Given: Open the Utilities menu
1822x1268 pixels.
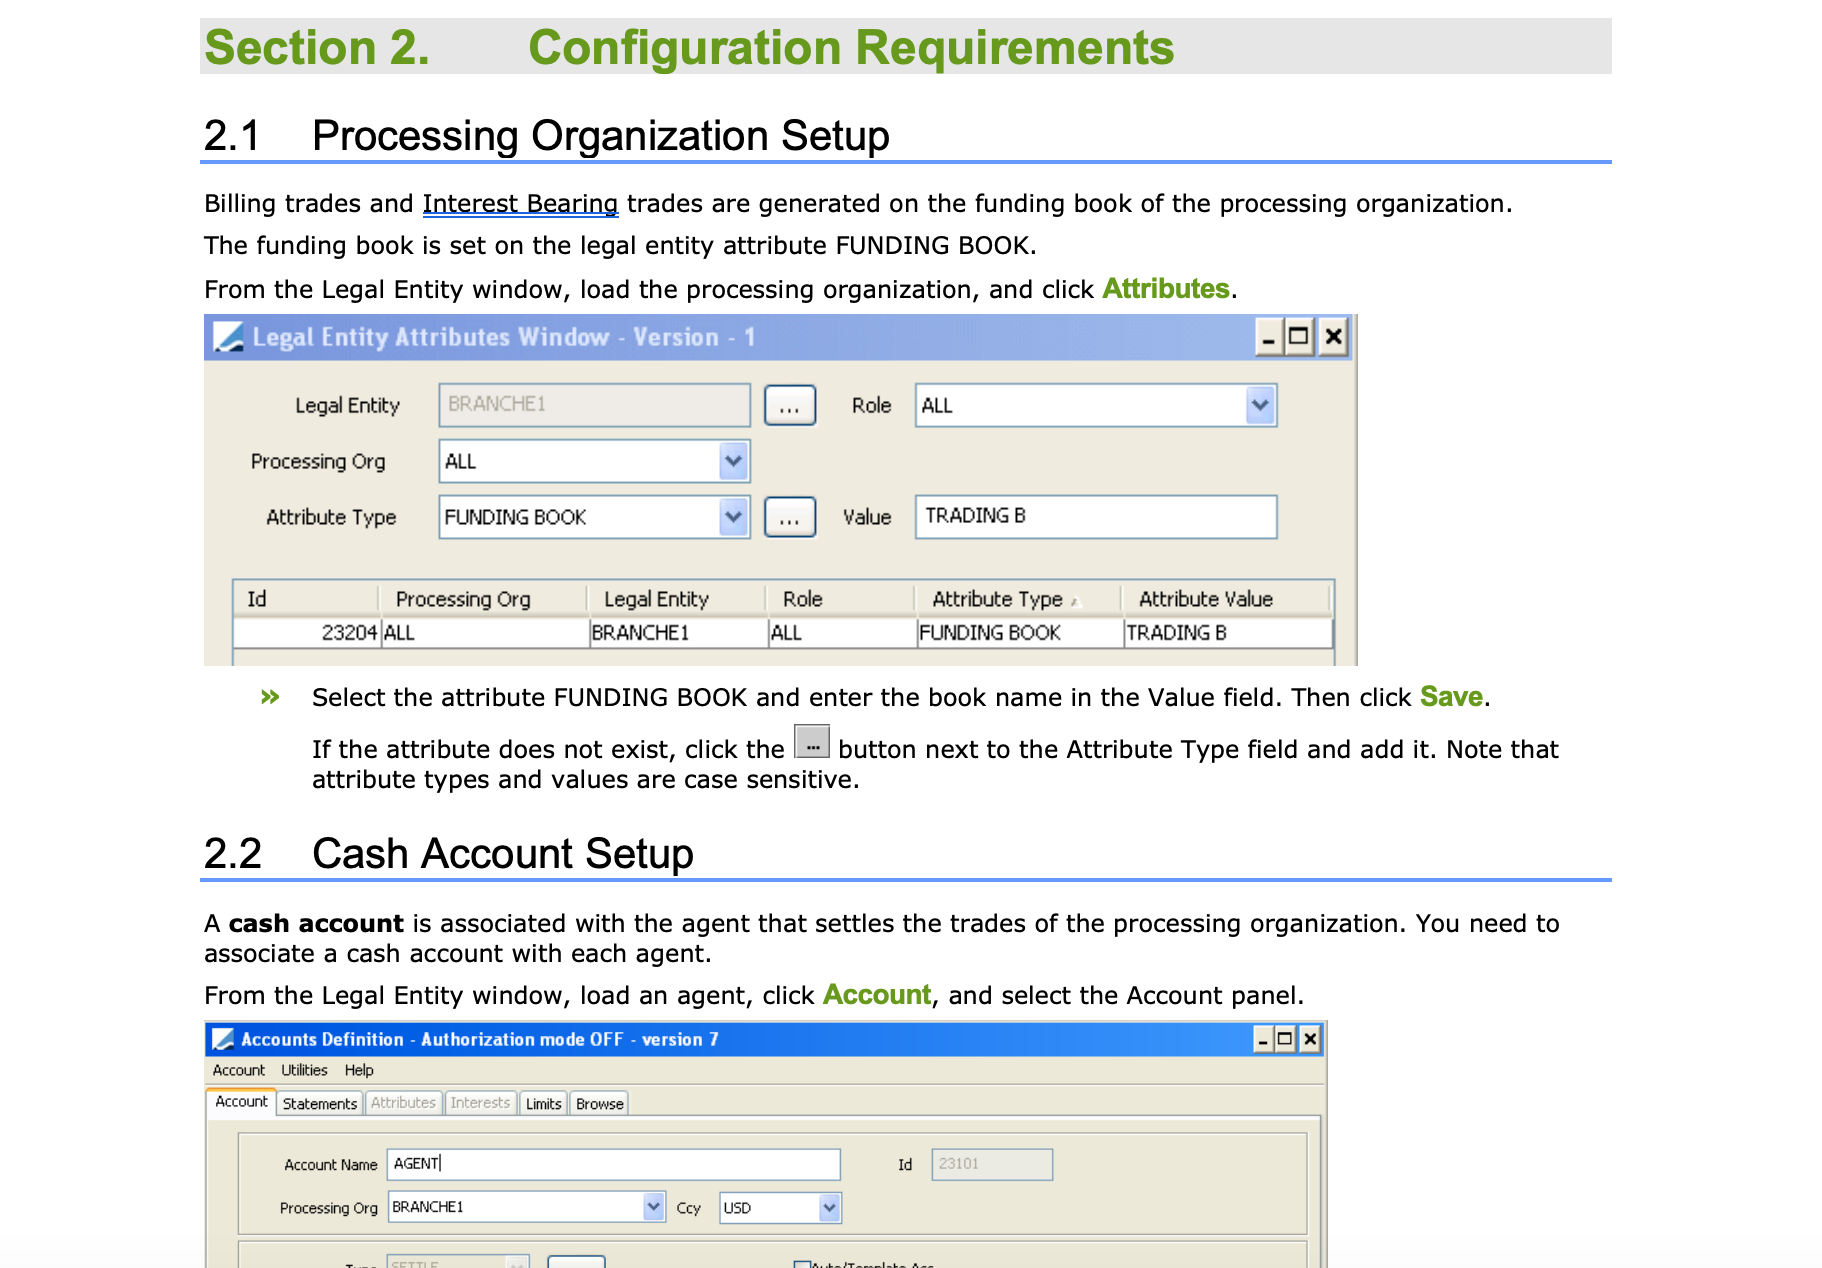Looking at the screenshot, I should [x=304, y=1070].
